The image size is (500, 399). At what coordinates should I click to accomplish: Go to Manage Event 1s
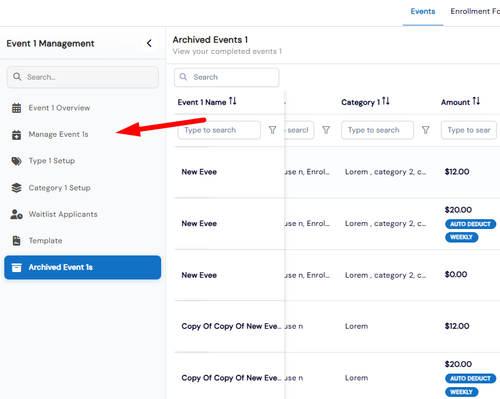(x=58, y=134)
